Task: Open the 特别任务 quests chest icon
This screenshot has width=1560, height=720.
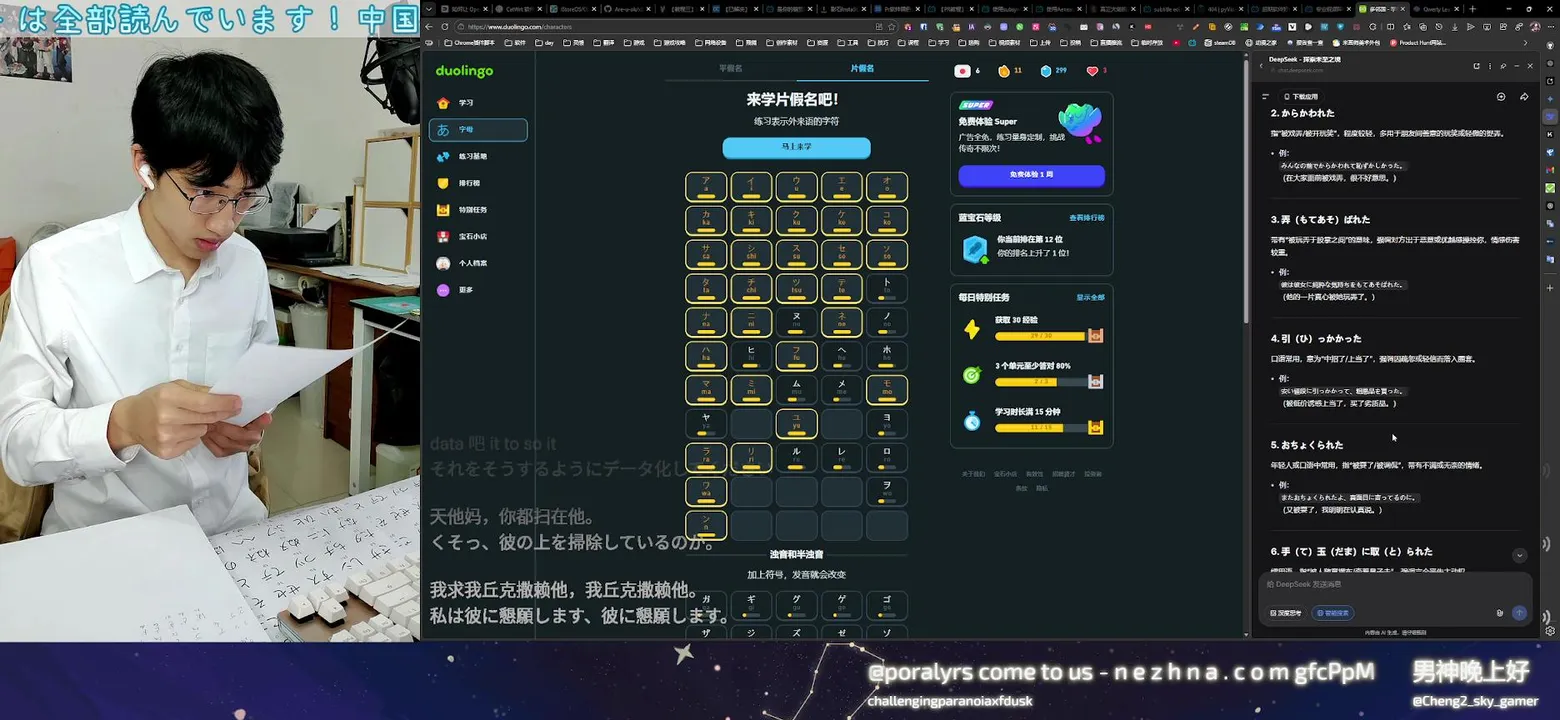Action: 443,210
